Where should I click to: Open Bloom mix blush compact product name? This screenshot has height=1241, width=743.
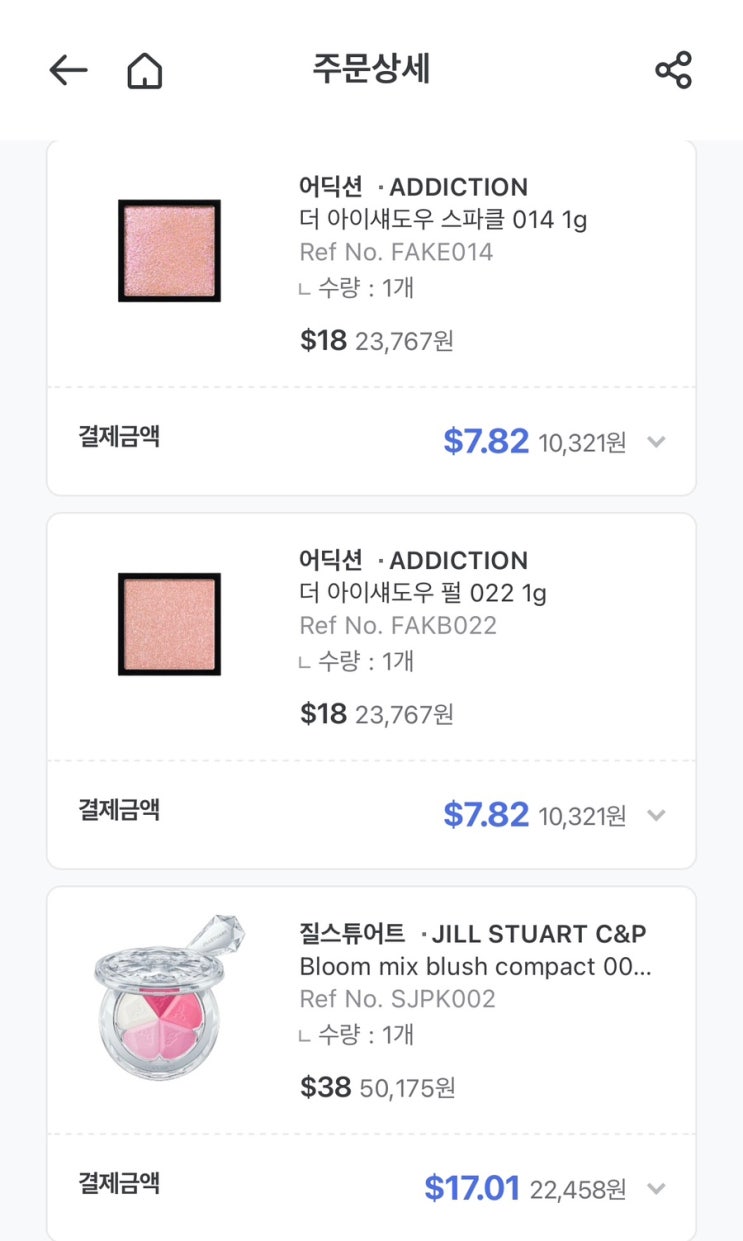pyautogui.click(x=475, y=967)
